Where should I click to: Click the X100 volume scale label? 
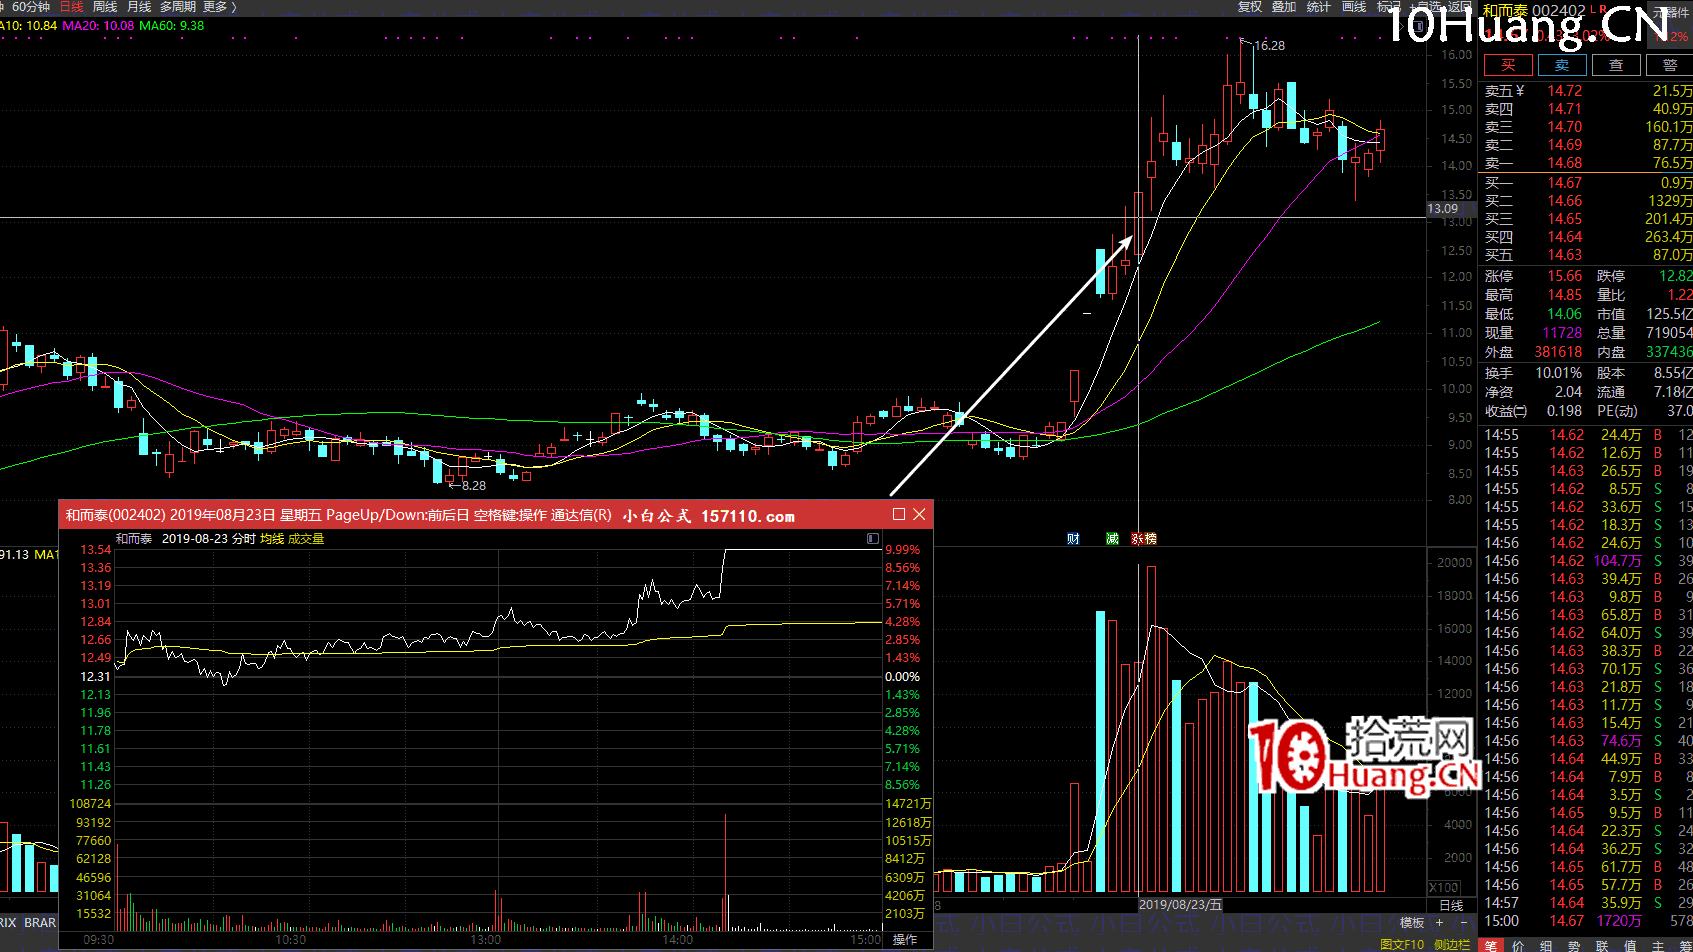click(1444, 888)
